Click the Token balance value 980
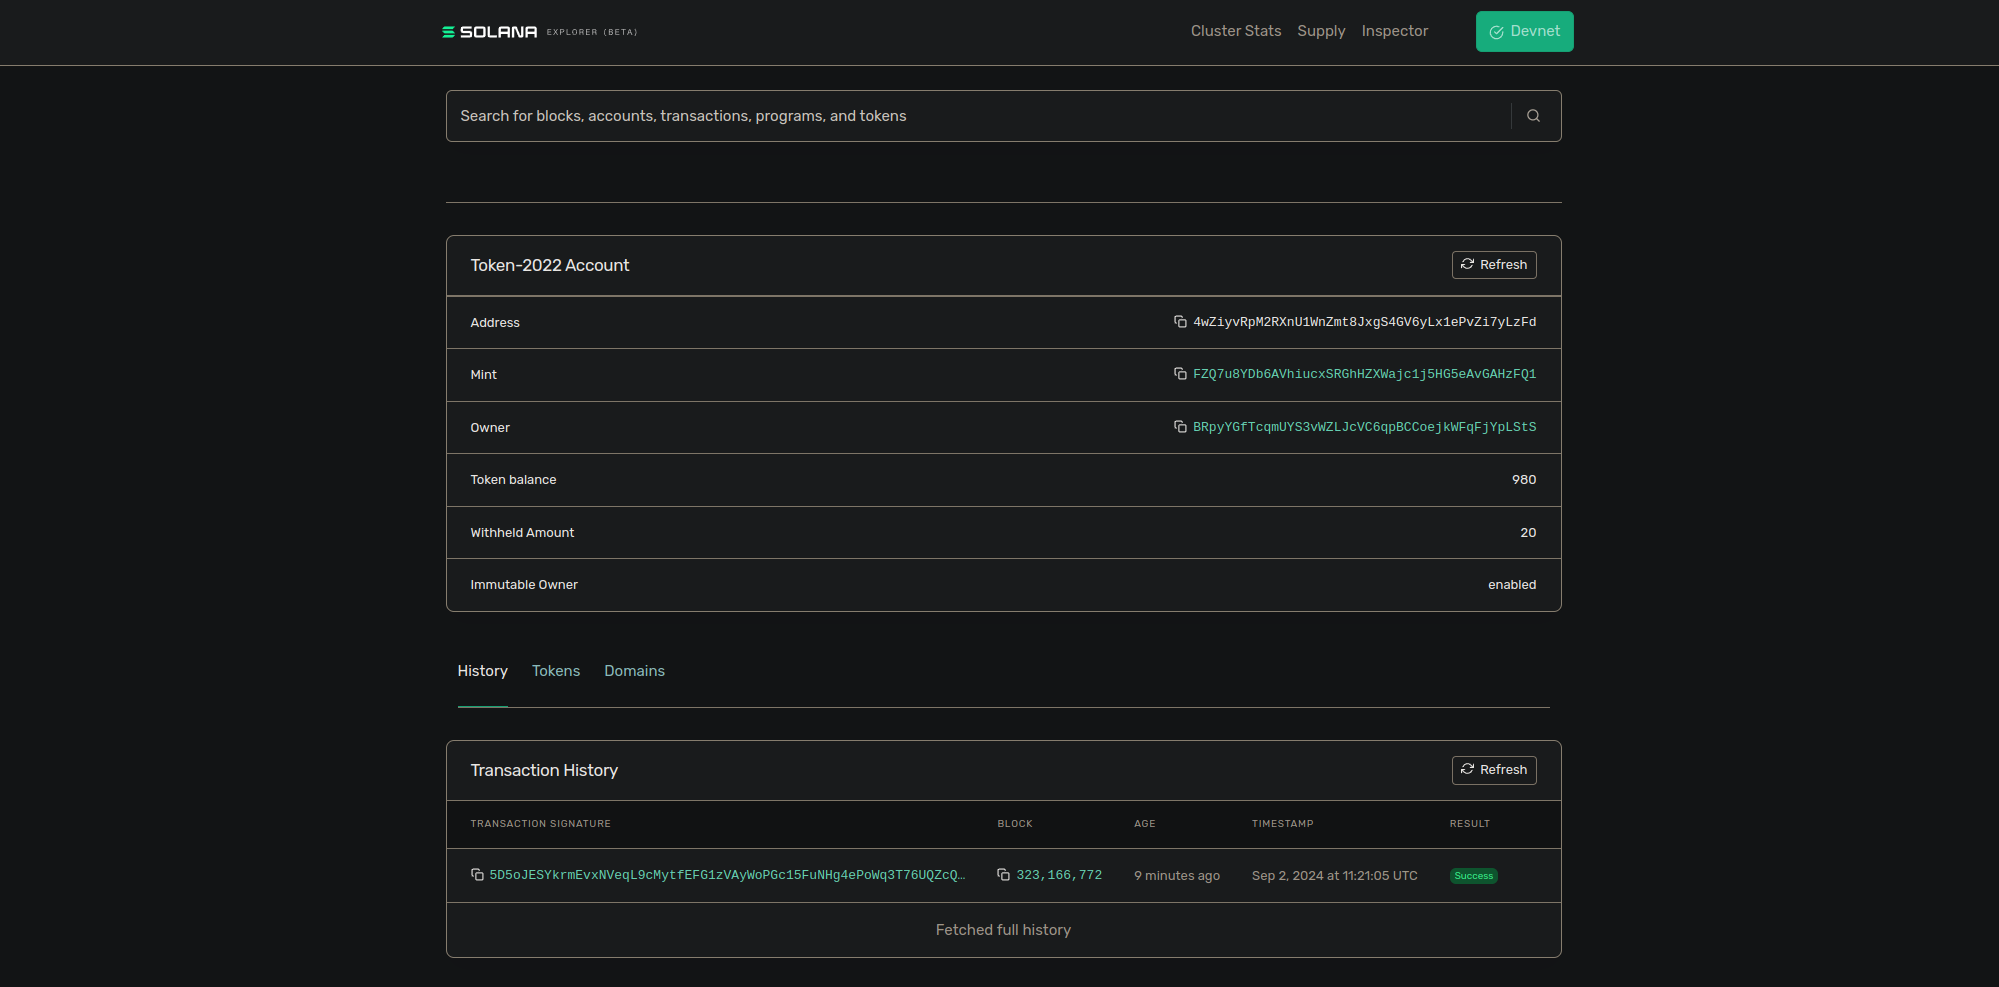This screenshot has width=1999, height=987. click(x=1524, y=480)
